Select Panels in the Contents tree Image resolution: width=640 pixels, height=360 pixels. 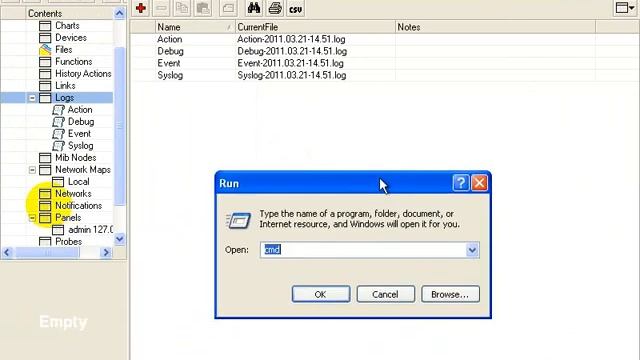coord(68,218)
